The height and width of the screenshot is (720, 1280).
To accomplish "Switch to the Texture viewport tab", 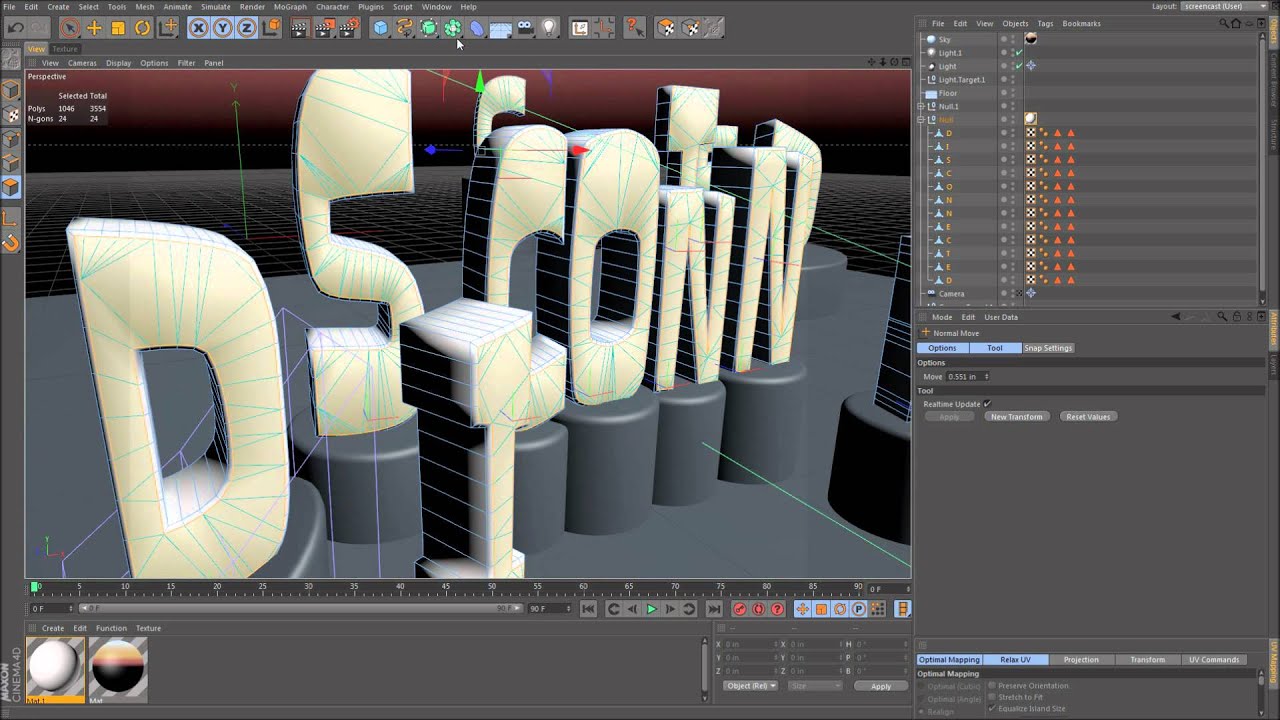I will 64,49.
